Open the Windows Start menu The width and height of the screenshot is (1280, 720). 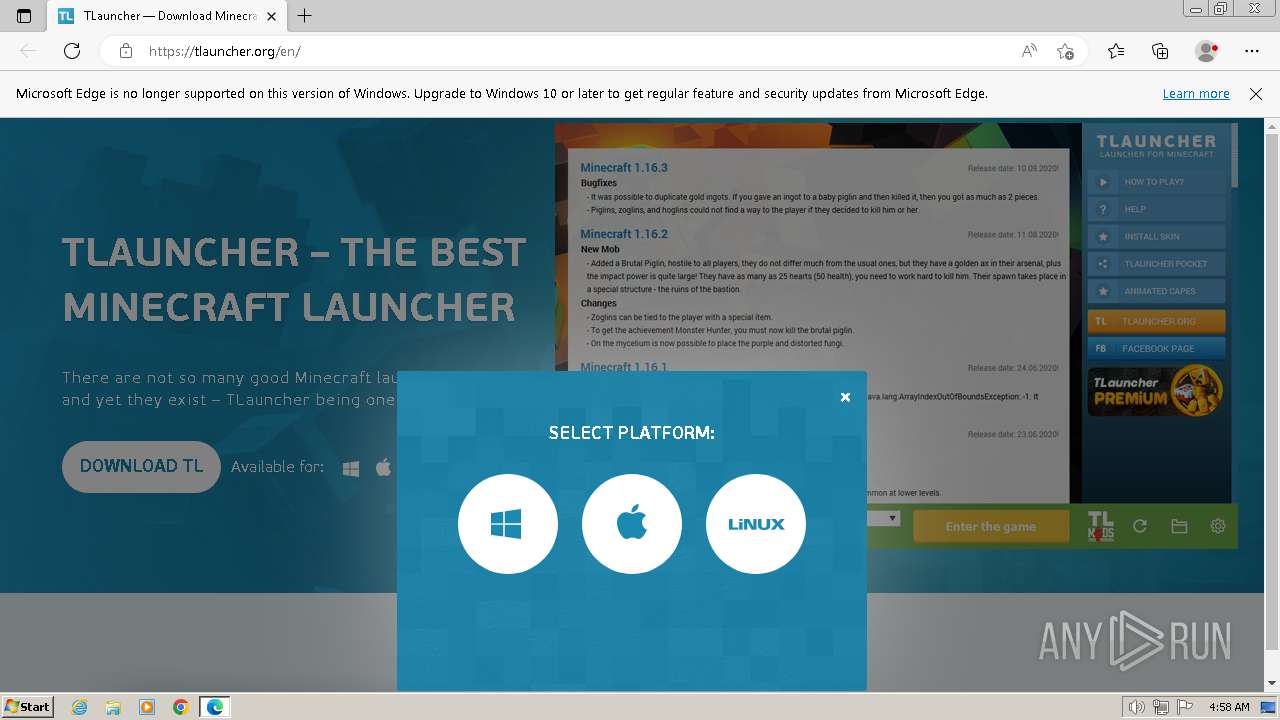coord(27,706)
